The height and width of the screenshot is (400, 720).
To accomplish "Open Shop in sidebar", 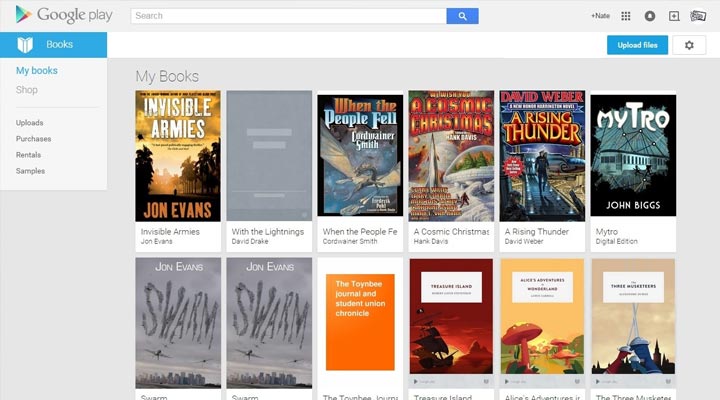I will (27, 90).
